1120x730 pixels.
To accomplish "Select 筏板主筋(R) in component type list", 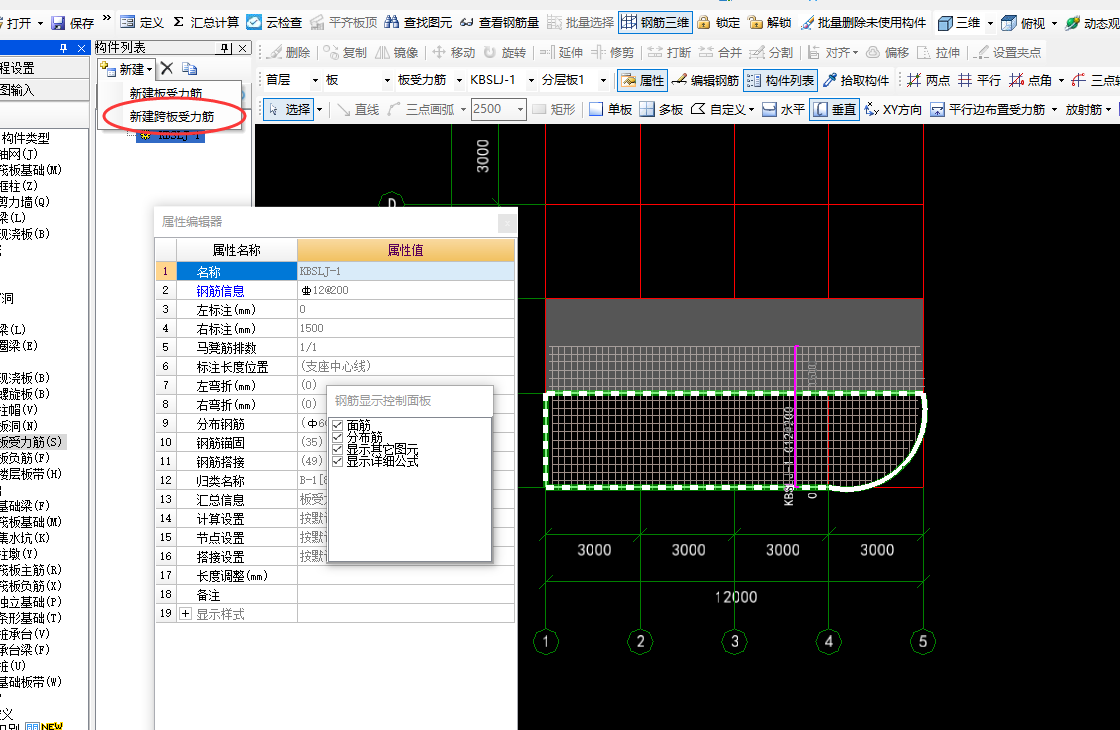I will point(31,571).
